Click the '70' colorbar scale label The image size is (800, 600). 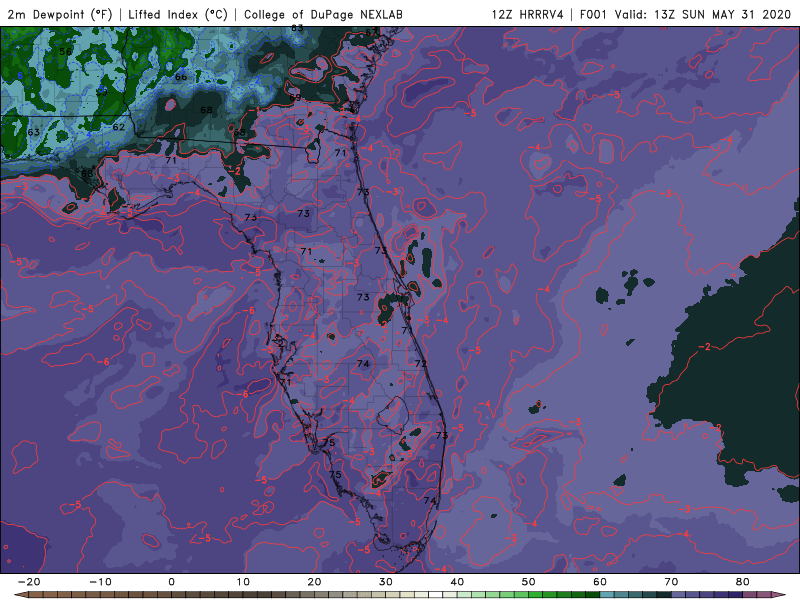(671, 582)
